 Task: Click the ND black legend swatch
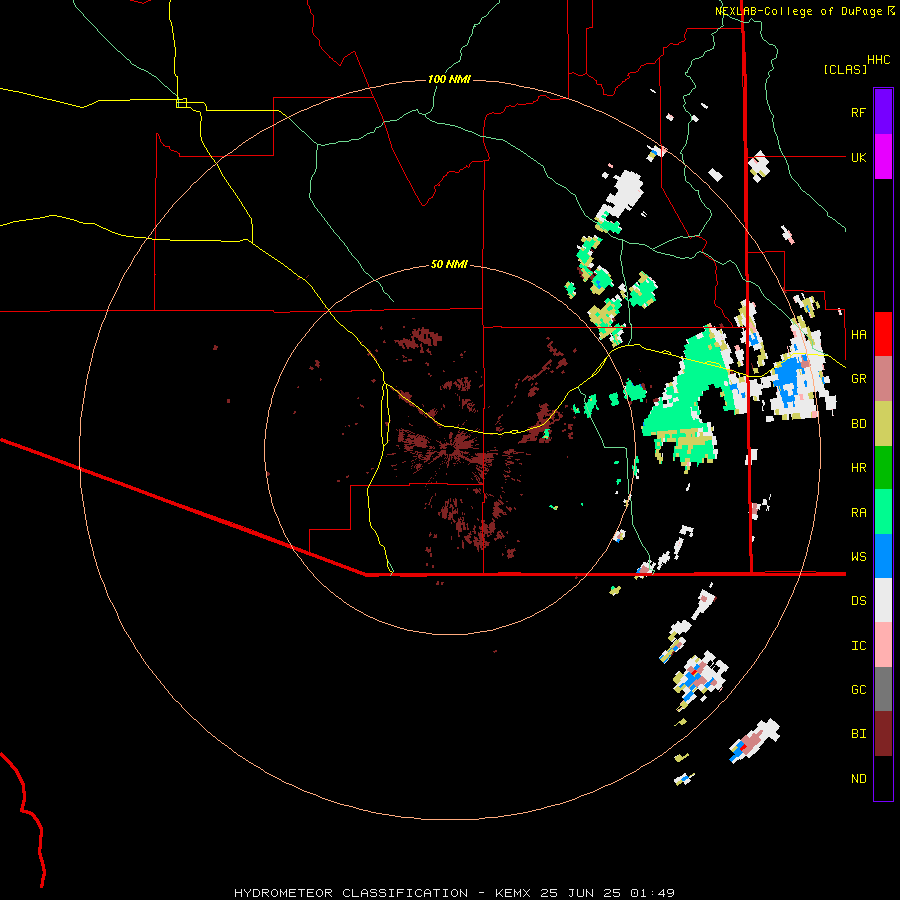pos(883,778)
